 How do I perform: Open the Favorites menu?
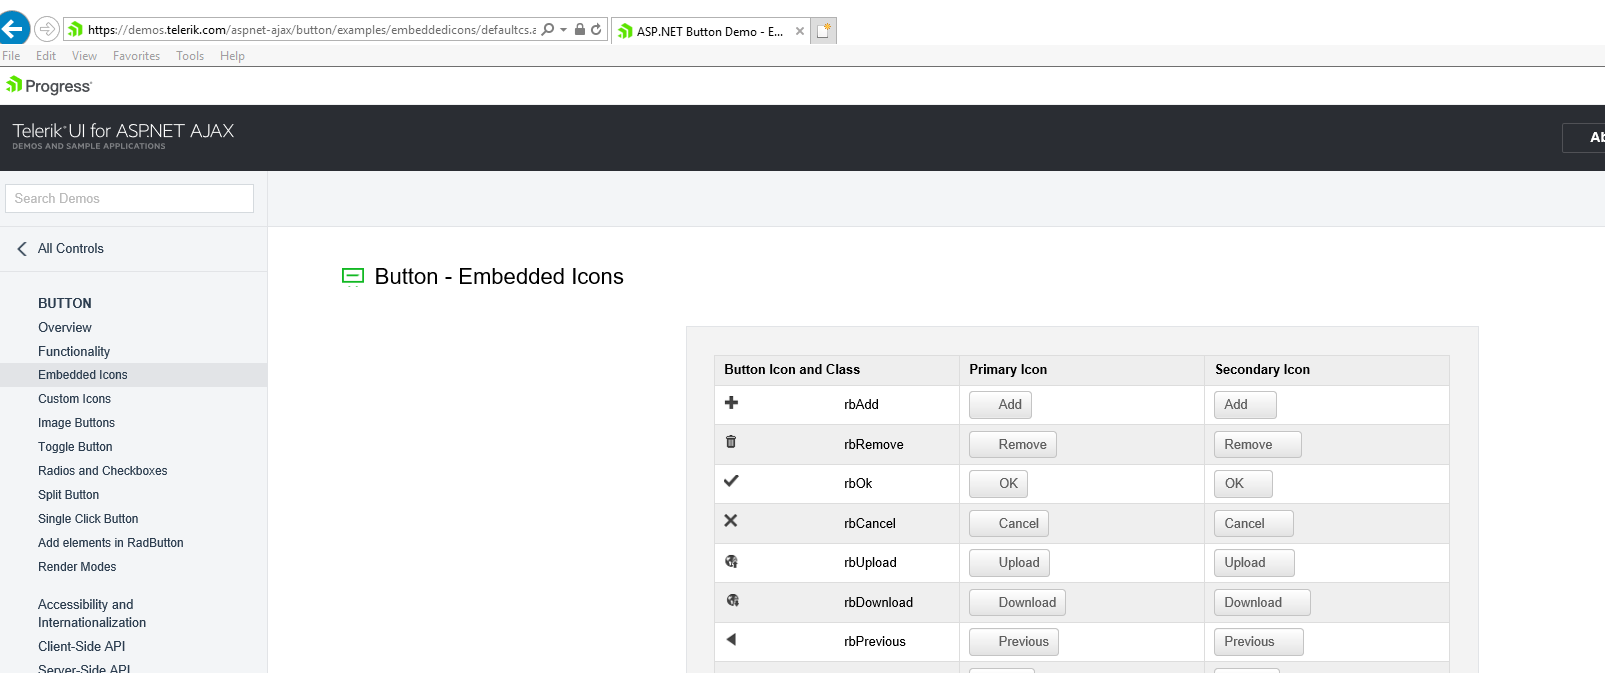coord(136,56)
